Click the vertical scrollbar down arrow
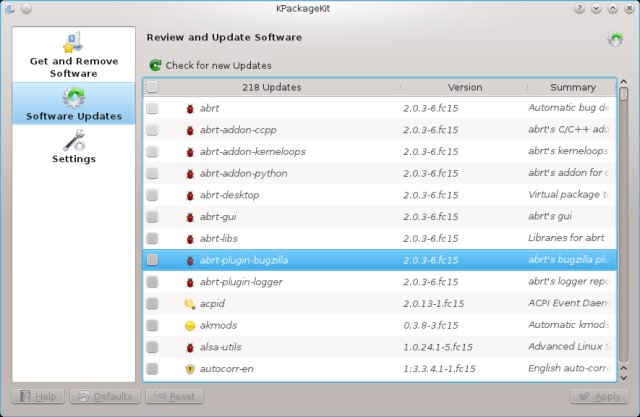The image size is (640, 417). [x=624, y=375]
